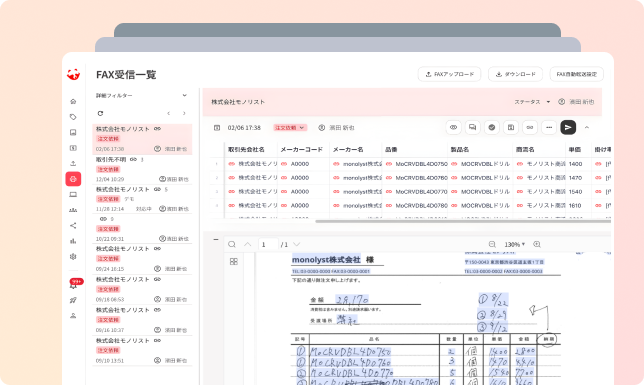Select FAX entry dated 02/06 17:38
644x385 pixels.
(142, 139)
